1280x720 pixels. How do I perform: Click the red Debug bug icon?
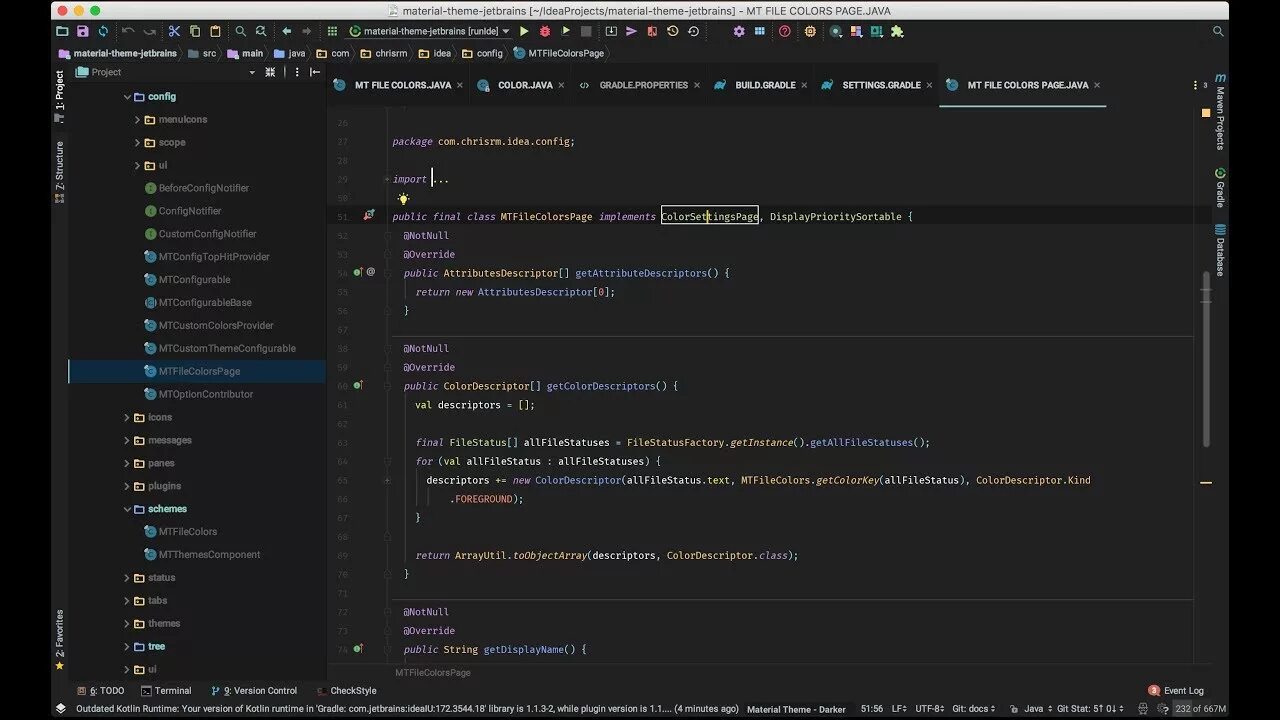click(545, 31)
